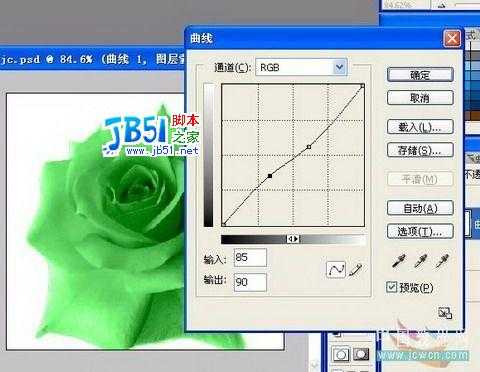The width and height of the screenshot is (480, 372).
Task: Select the pencil draw-curve tool
Action: pyautogui.click(x=355, y=269)
